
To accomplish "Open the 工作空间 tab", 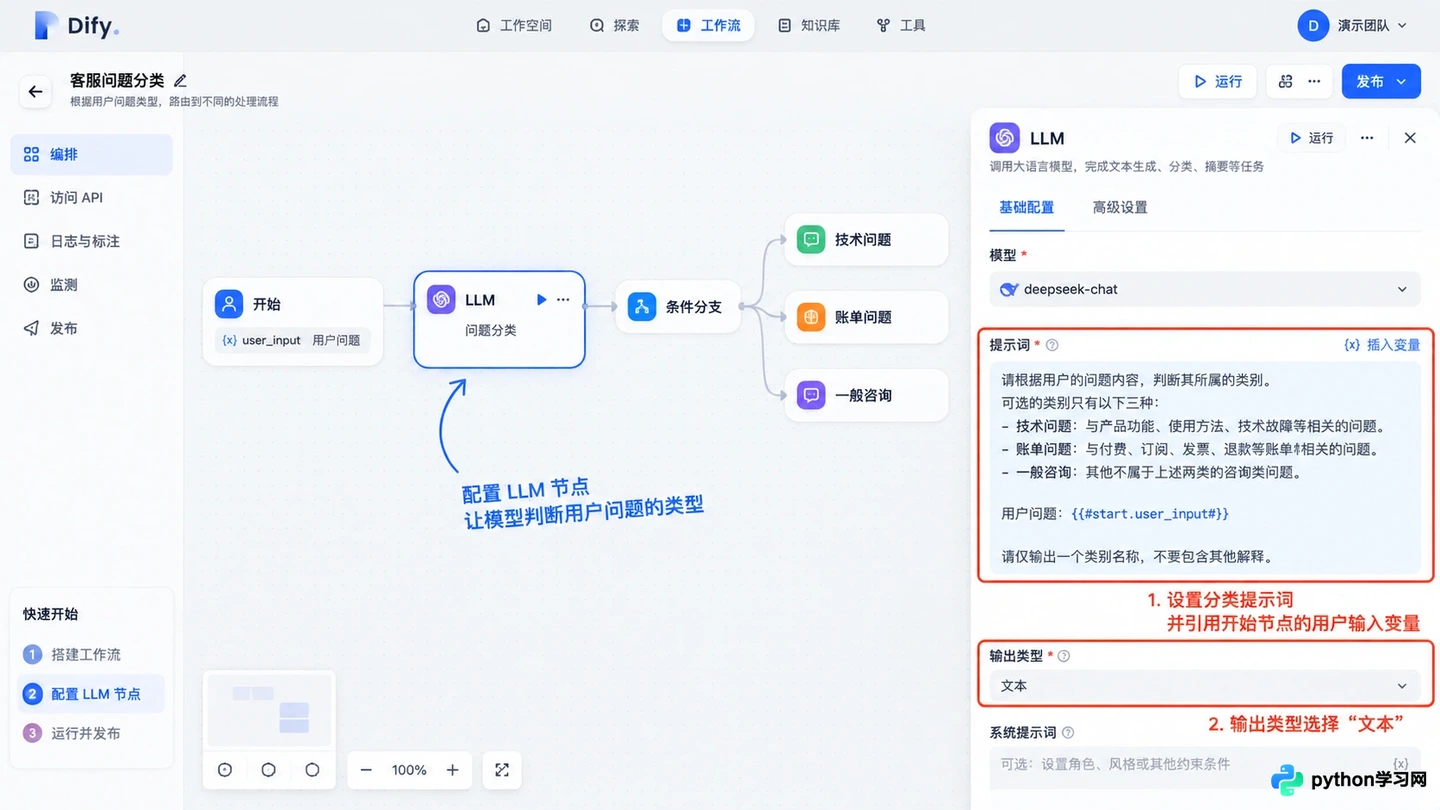I will (514, 25).
